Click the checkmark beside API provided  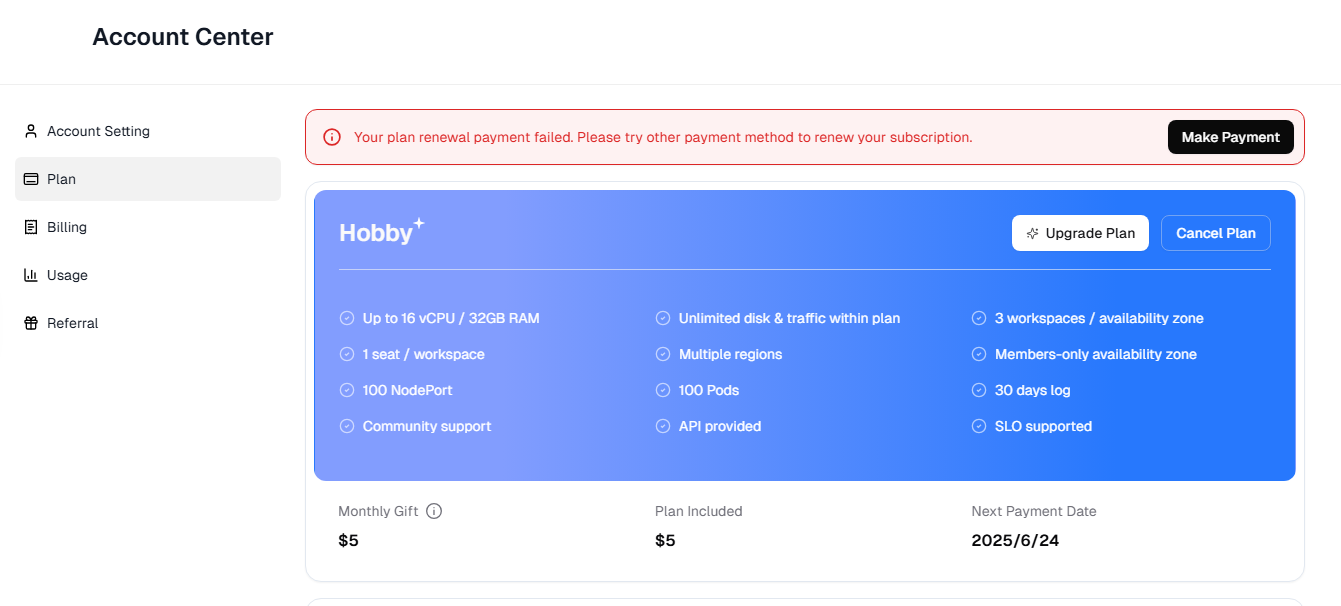(x=663, y=426)
